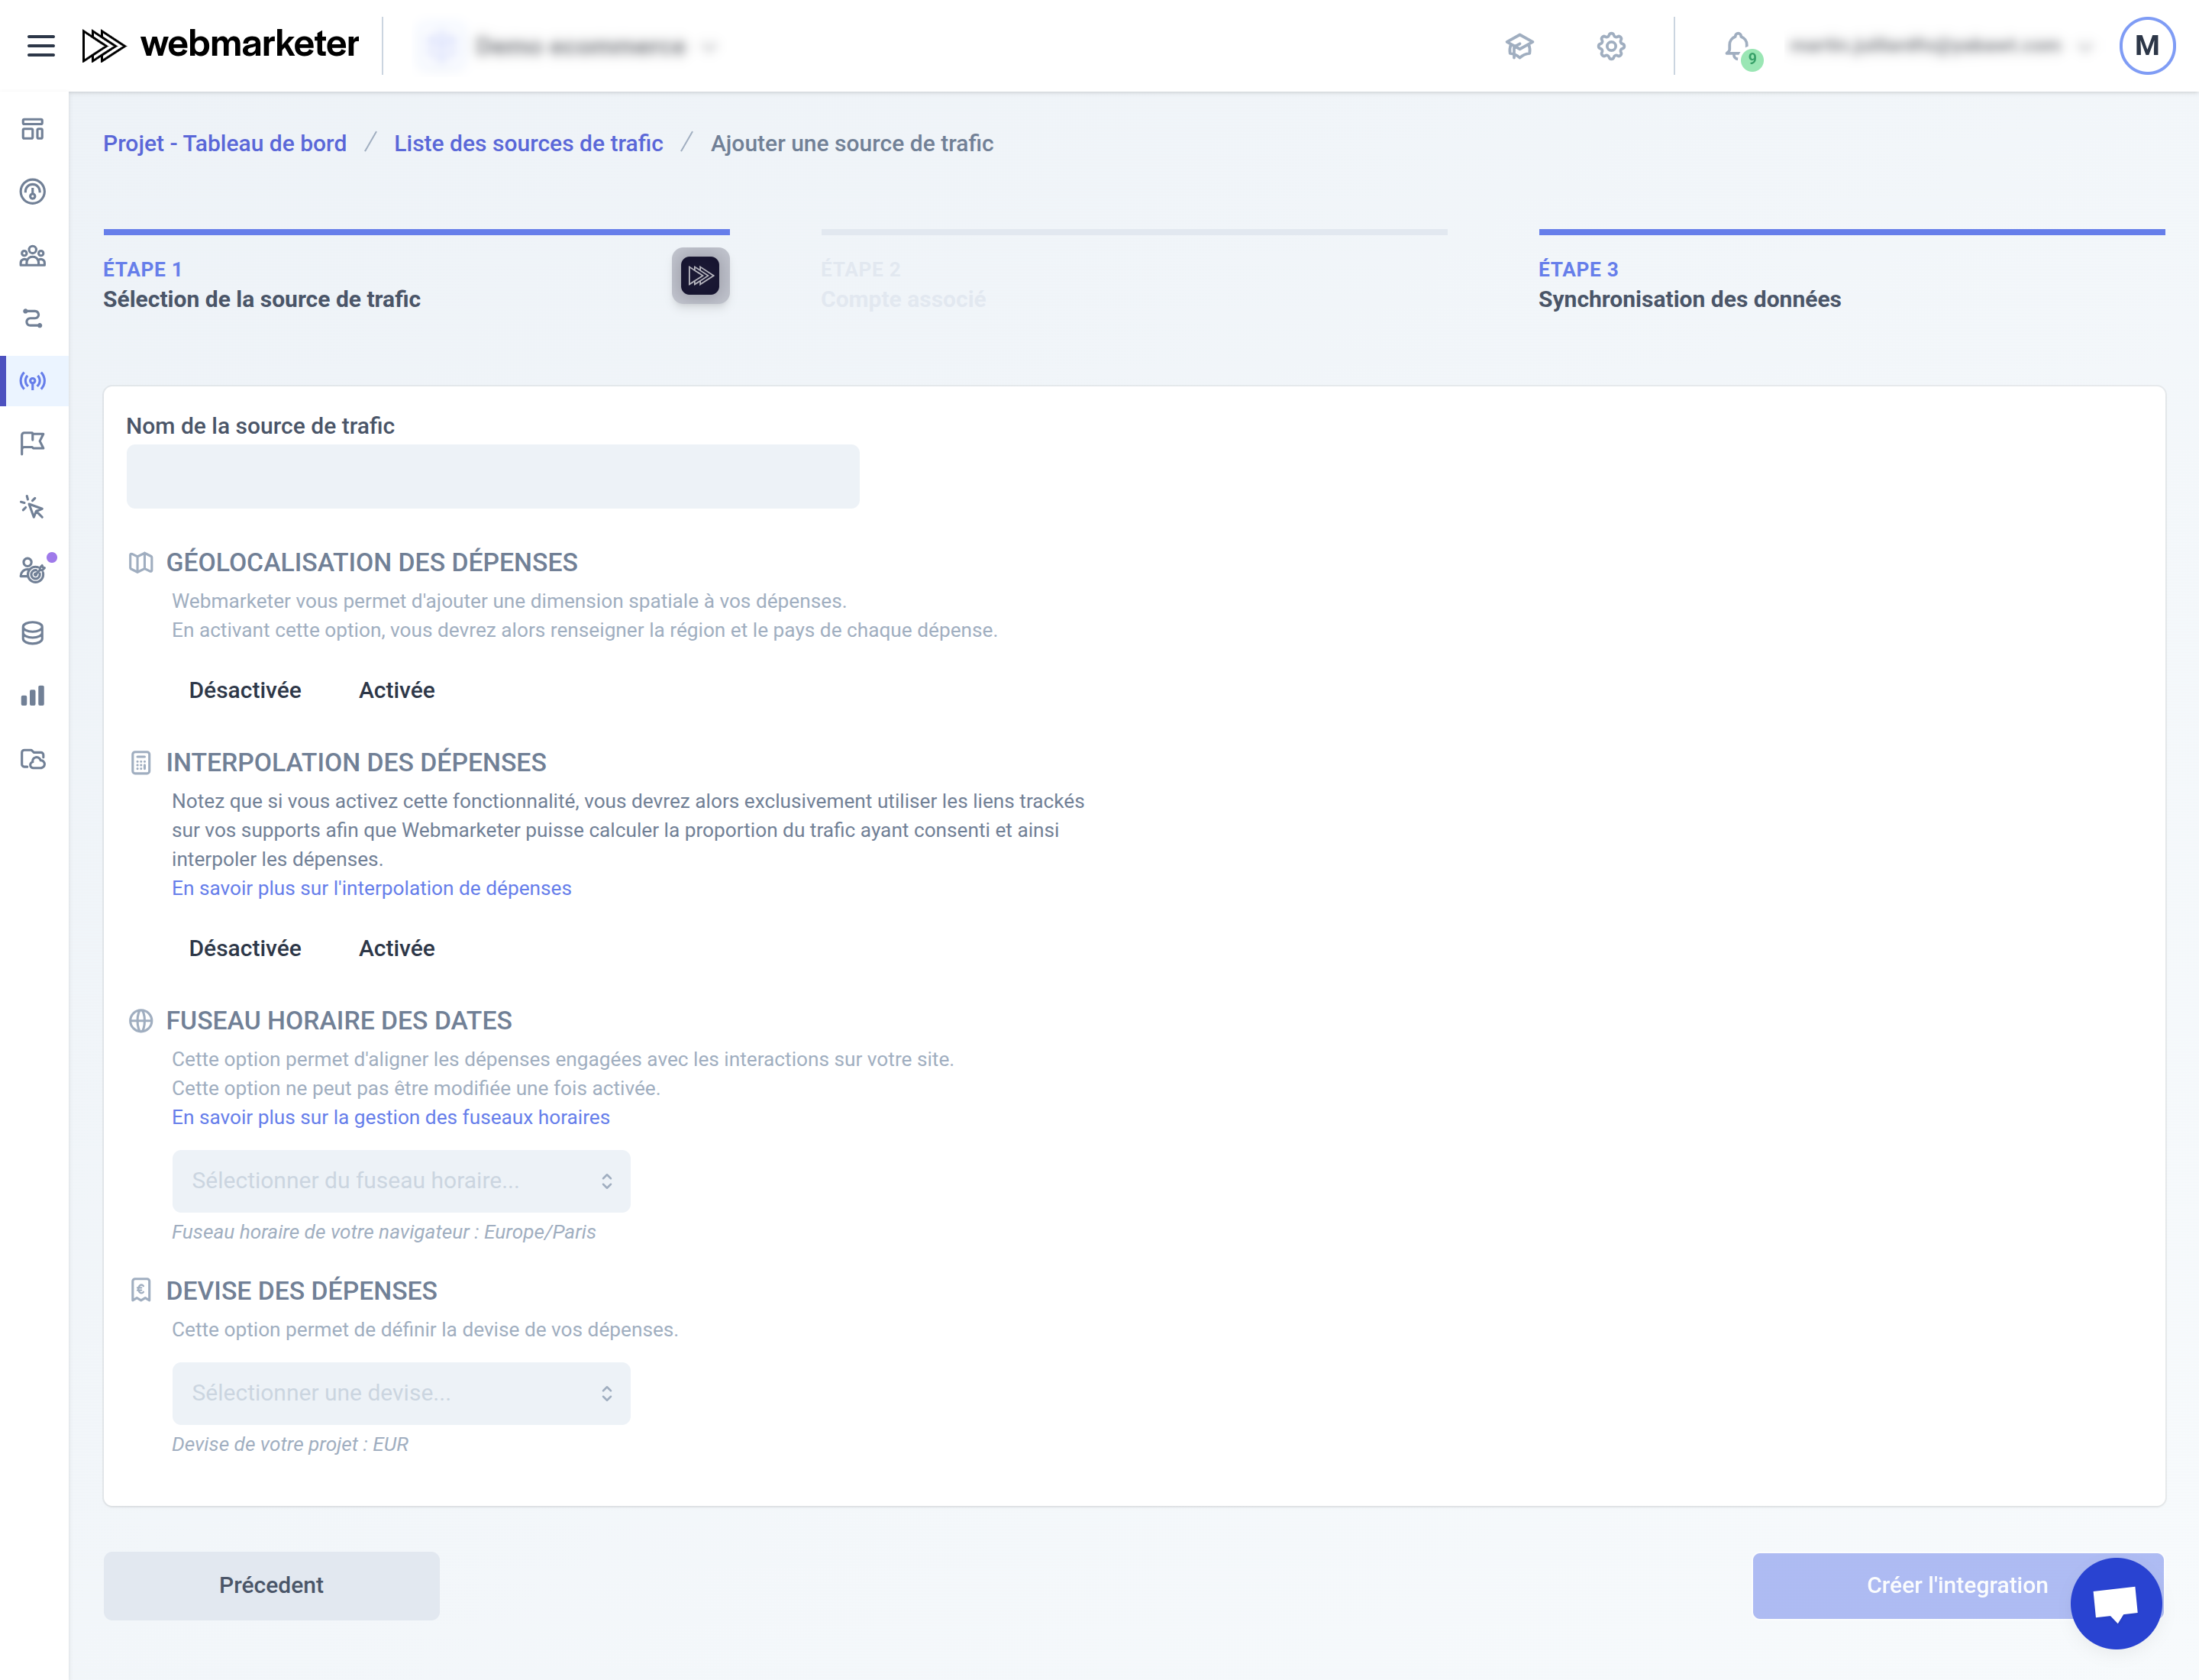Open the hamburger menu
This screenshot has height=1680, width=2199.
(x=41, y=46)
